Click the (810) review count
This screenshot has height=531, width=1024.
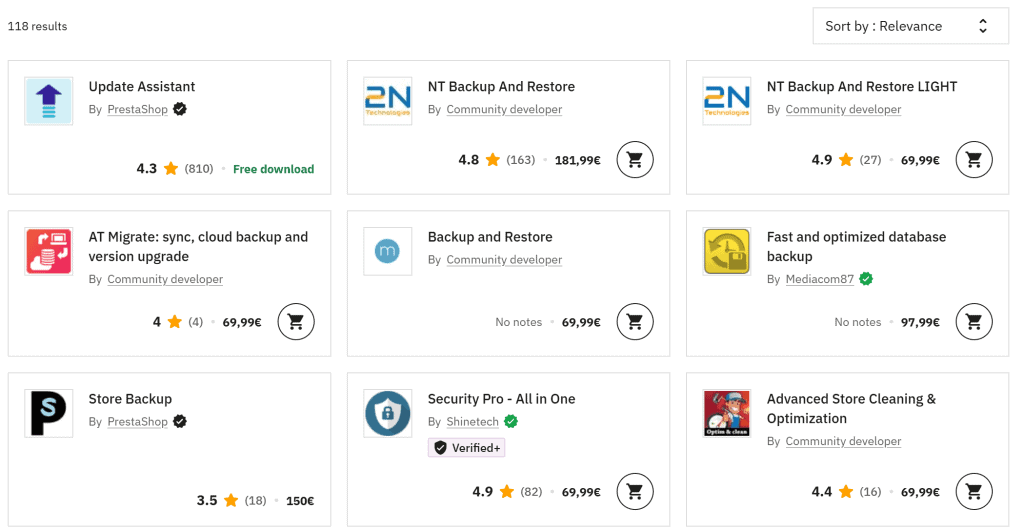[x=199, y=169]
